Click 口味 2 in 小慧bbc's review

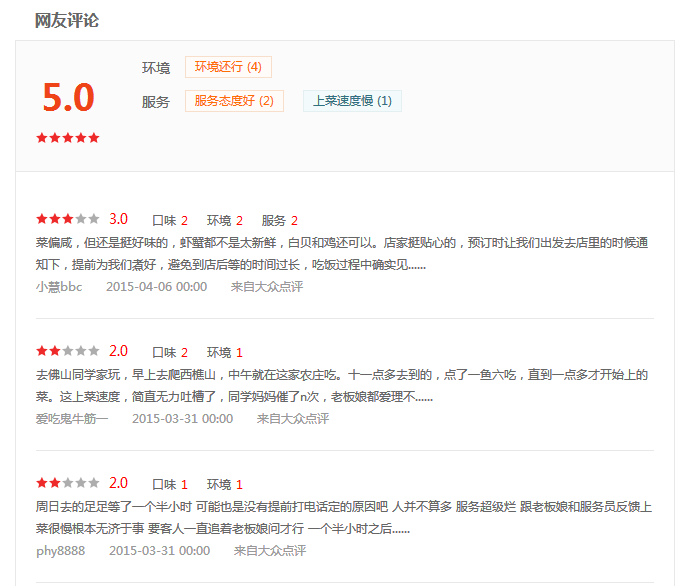point(170,220)
